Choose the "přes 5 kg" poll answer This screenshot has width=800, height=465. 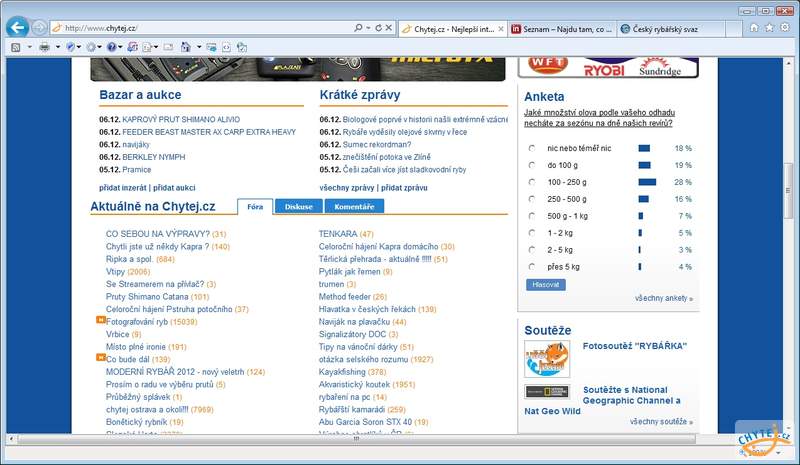[531, 267]
